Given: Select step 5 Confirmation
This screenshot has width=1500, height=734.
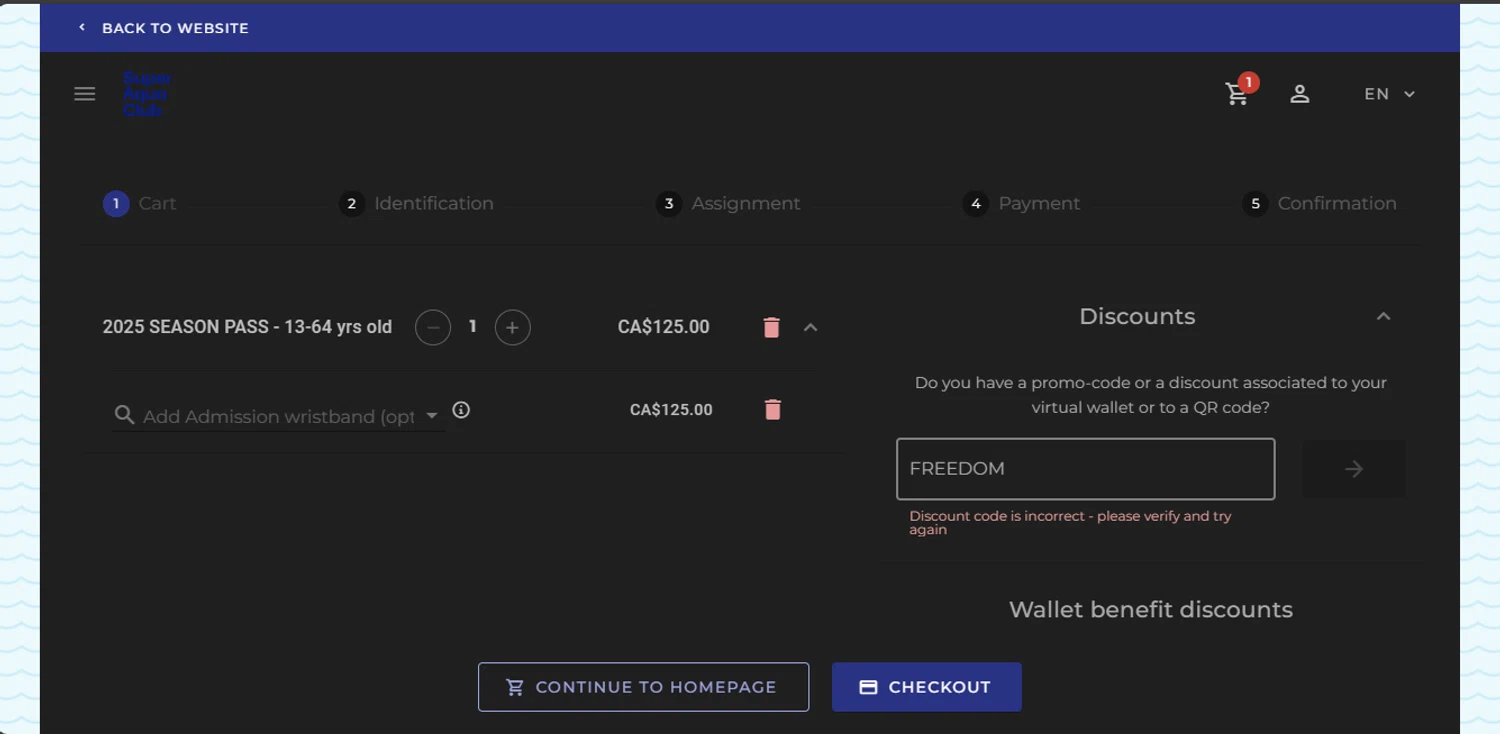Looking at the screenshot, I should 1319,204.
